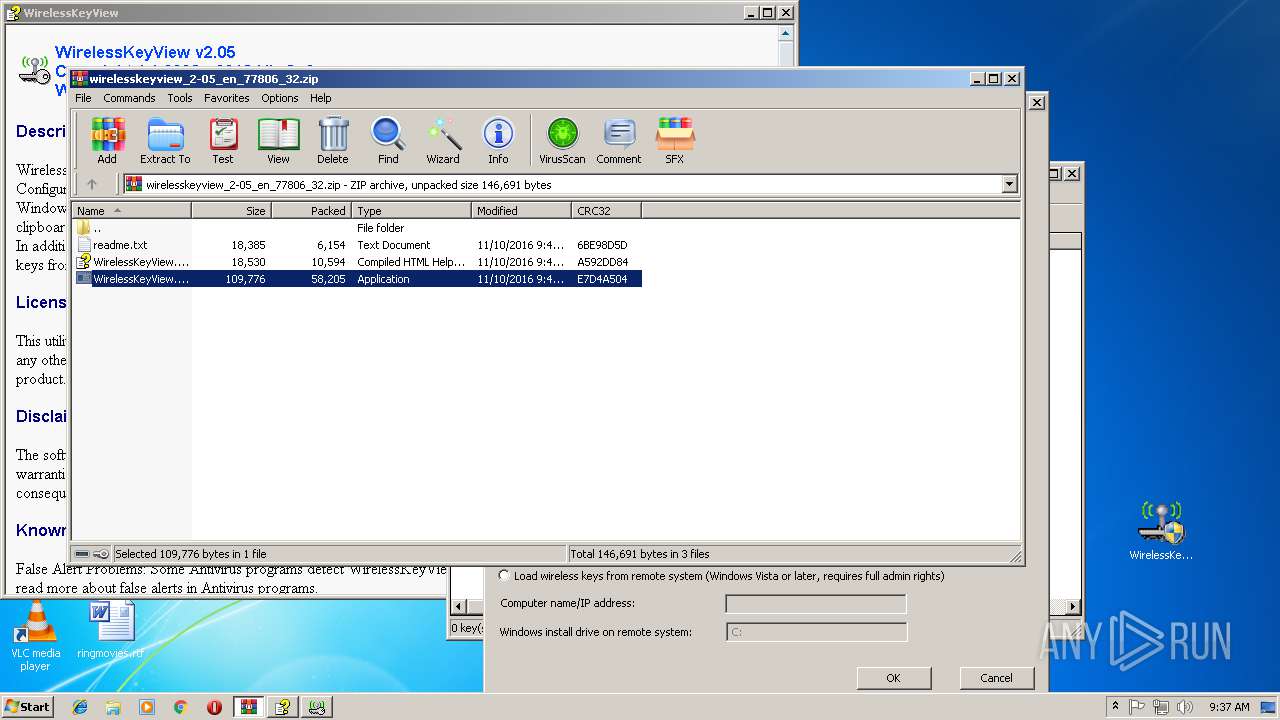Open Windows Media Player taskbar icon

click(x=147, y=707)
